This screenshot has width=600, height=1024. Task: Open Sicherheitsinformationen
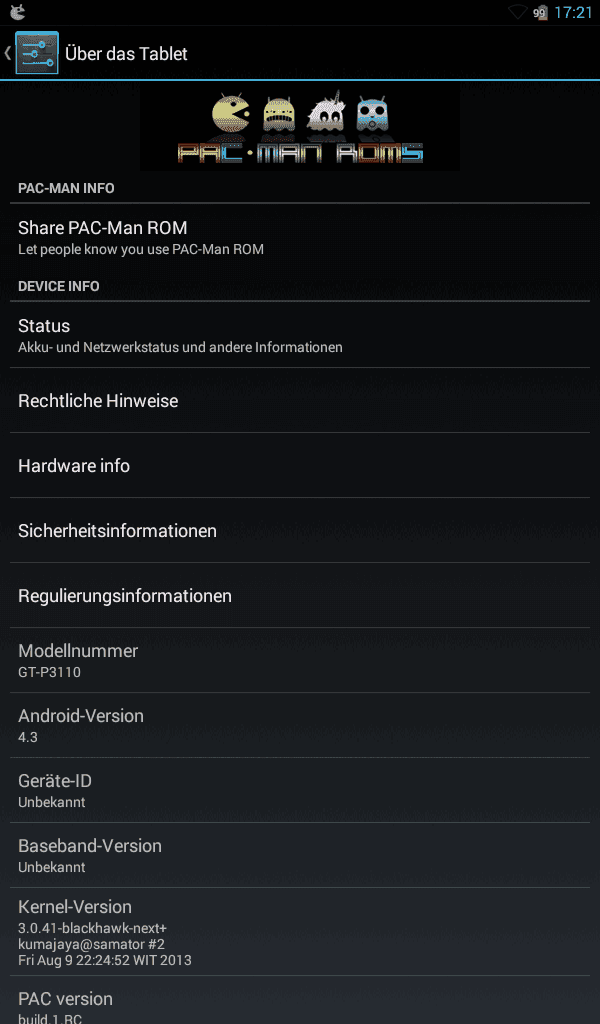tap(300, 530)
